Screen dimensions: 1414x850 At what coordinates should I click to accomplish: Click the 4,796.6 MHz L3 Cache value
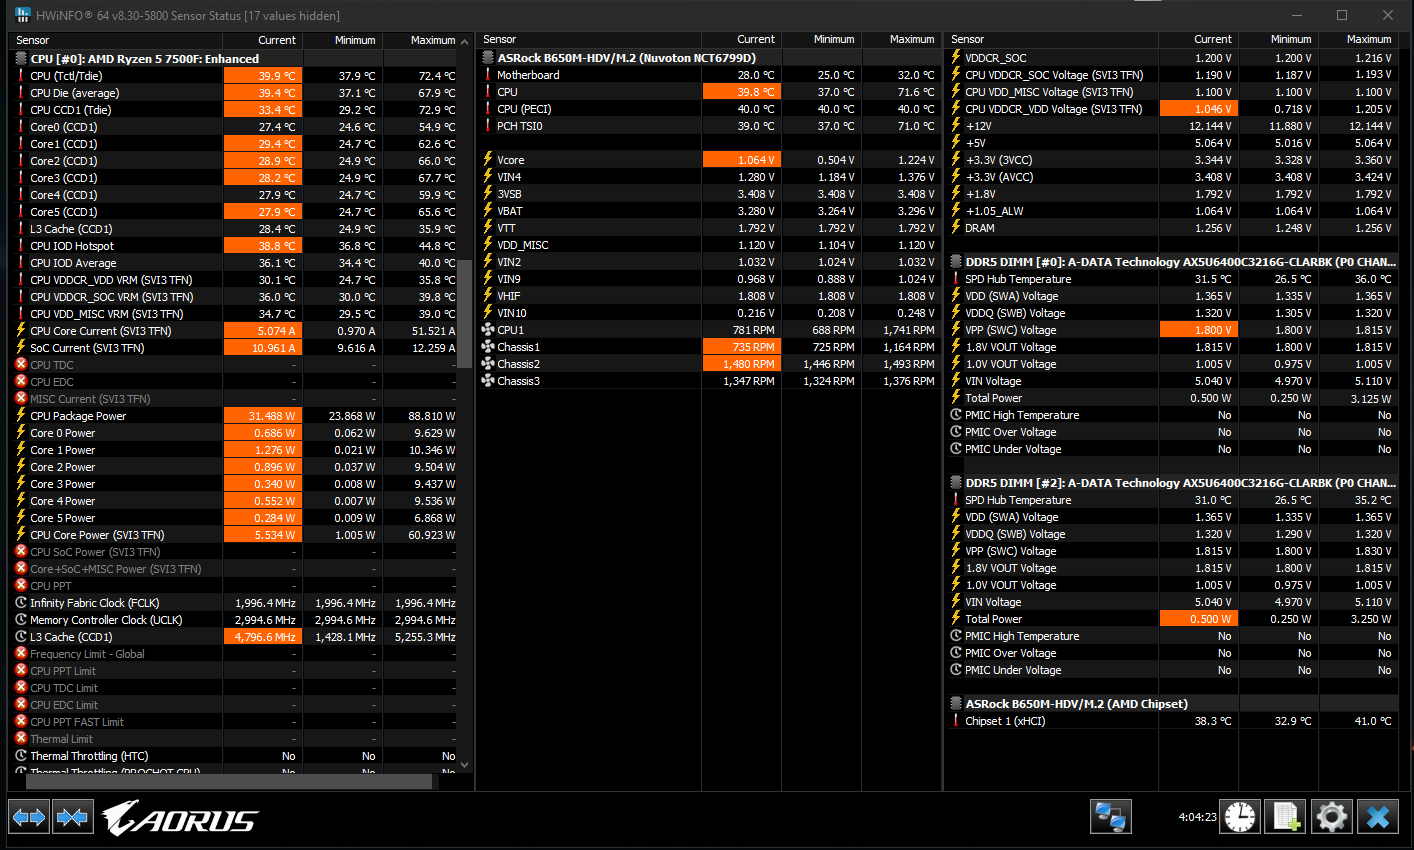[x=265, y=637]
